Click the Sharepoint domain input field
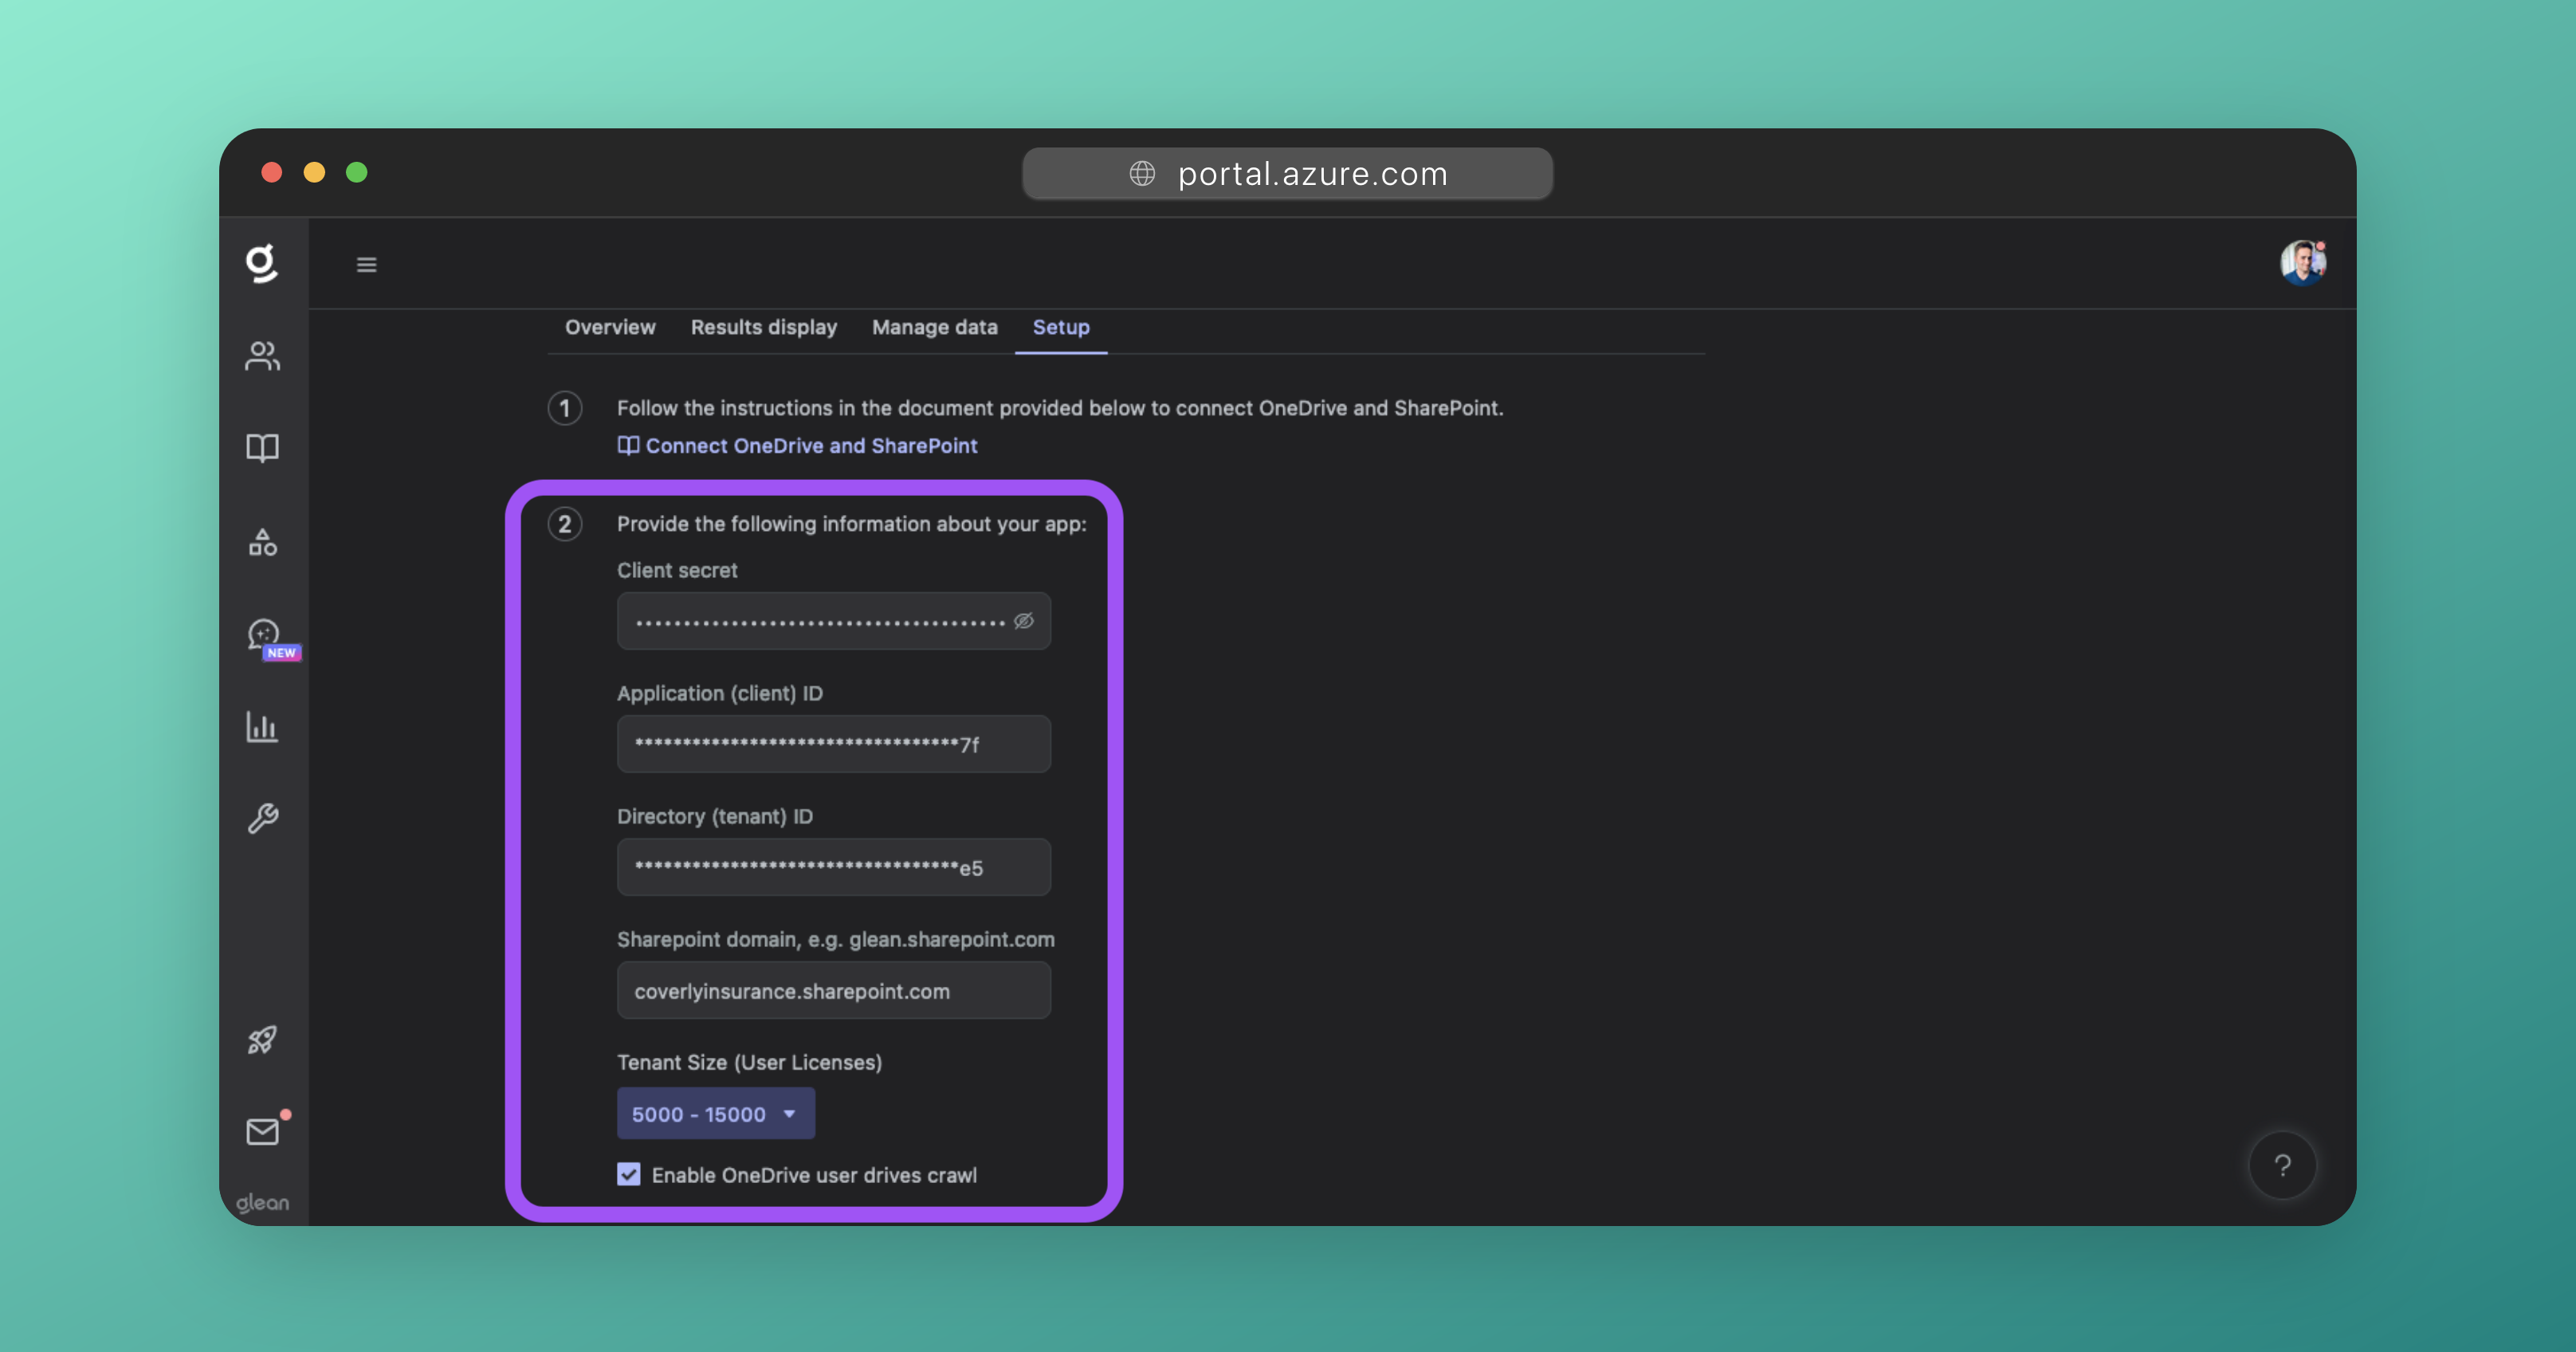This screenshot has width=2576, height=1352. [833, 990]
